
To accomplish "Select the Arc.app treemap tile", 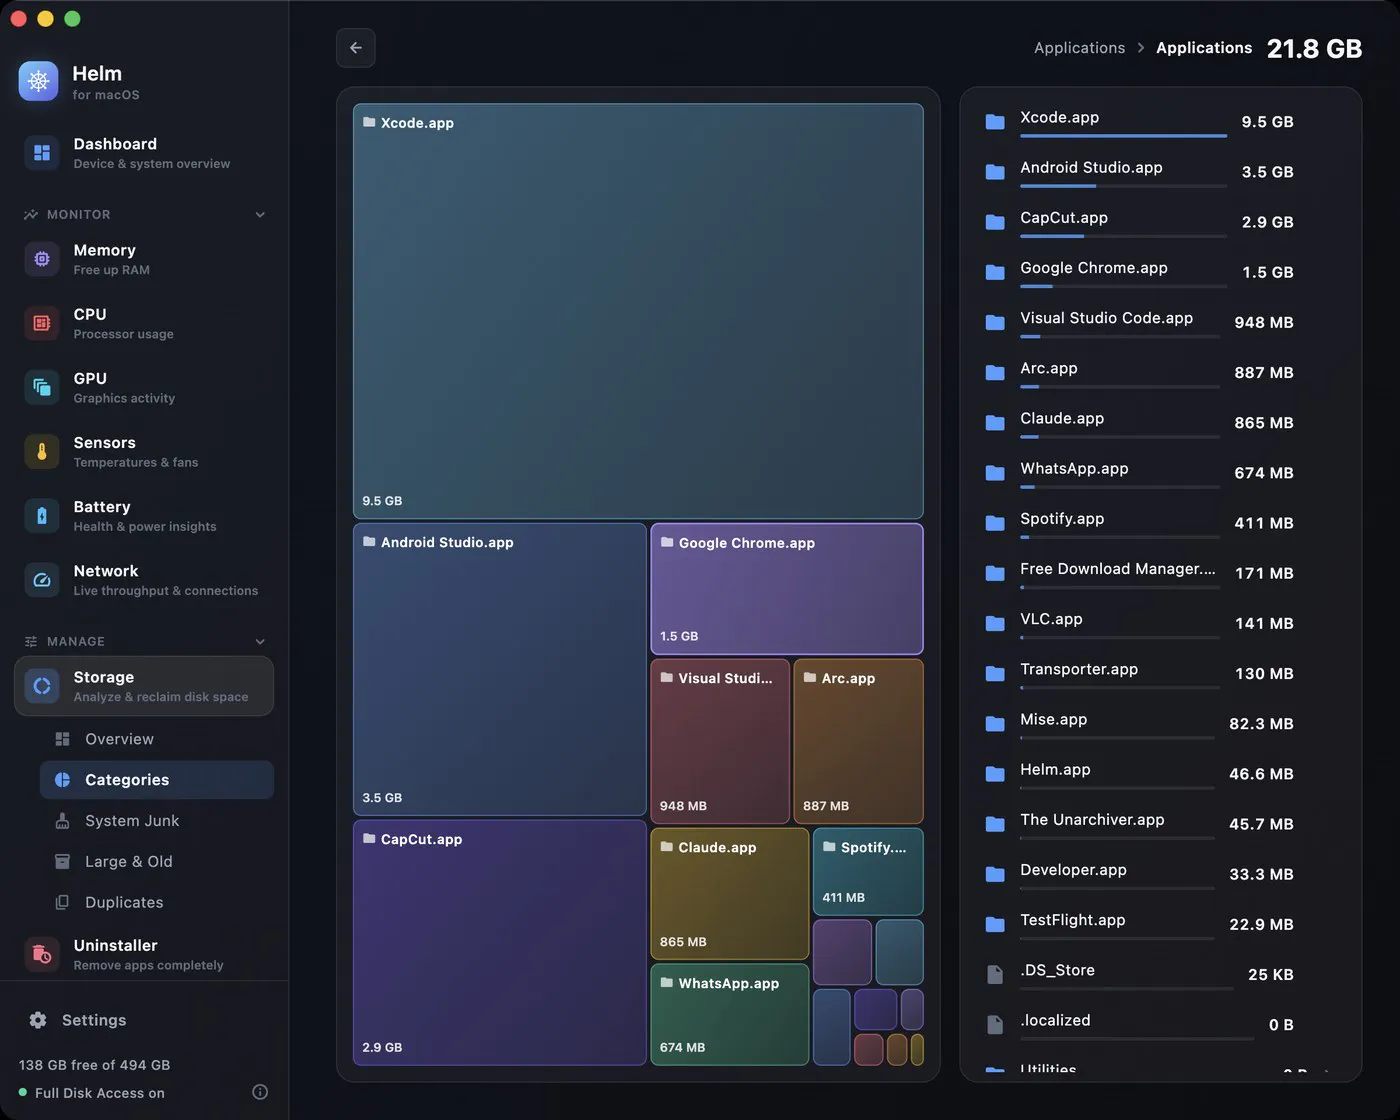I will coord(858,741).
